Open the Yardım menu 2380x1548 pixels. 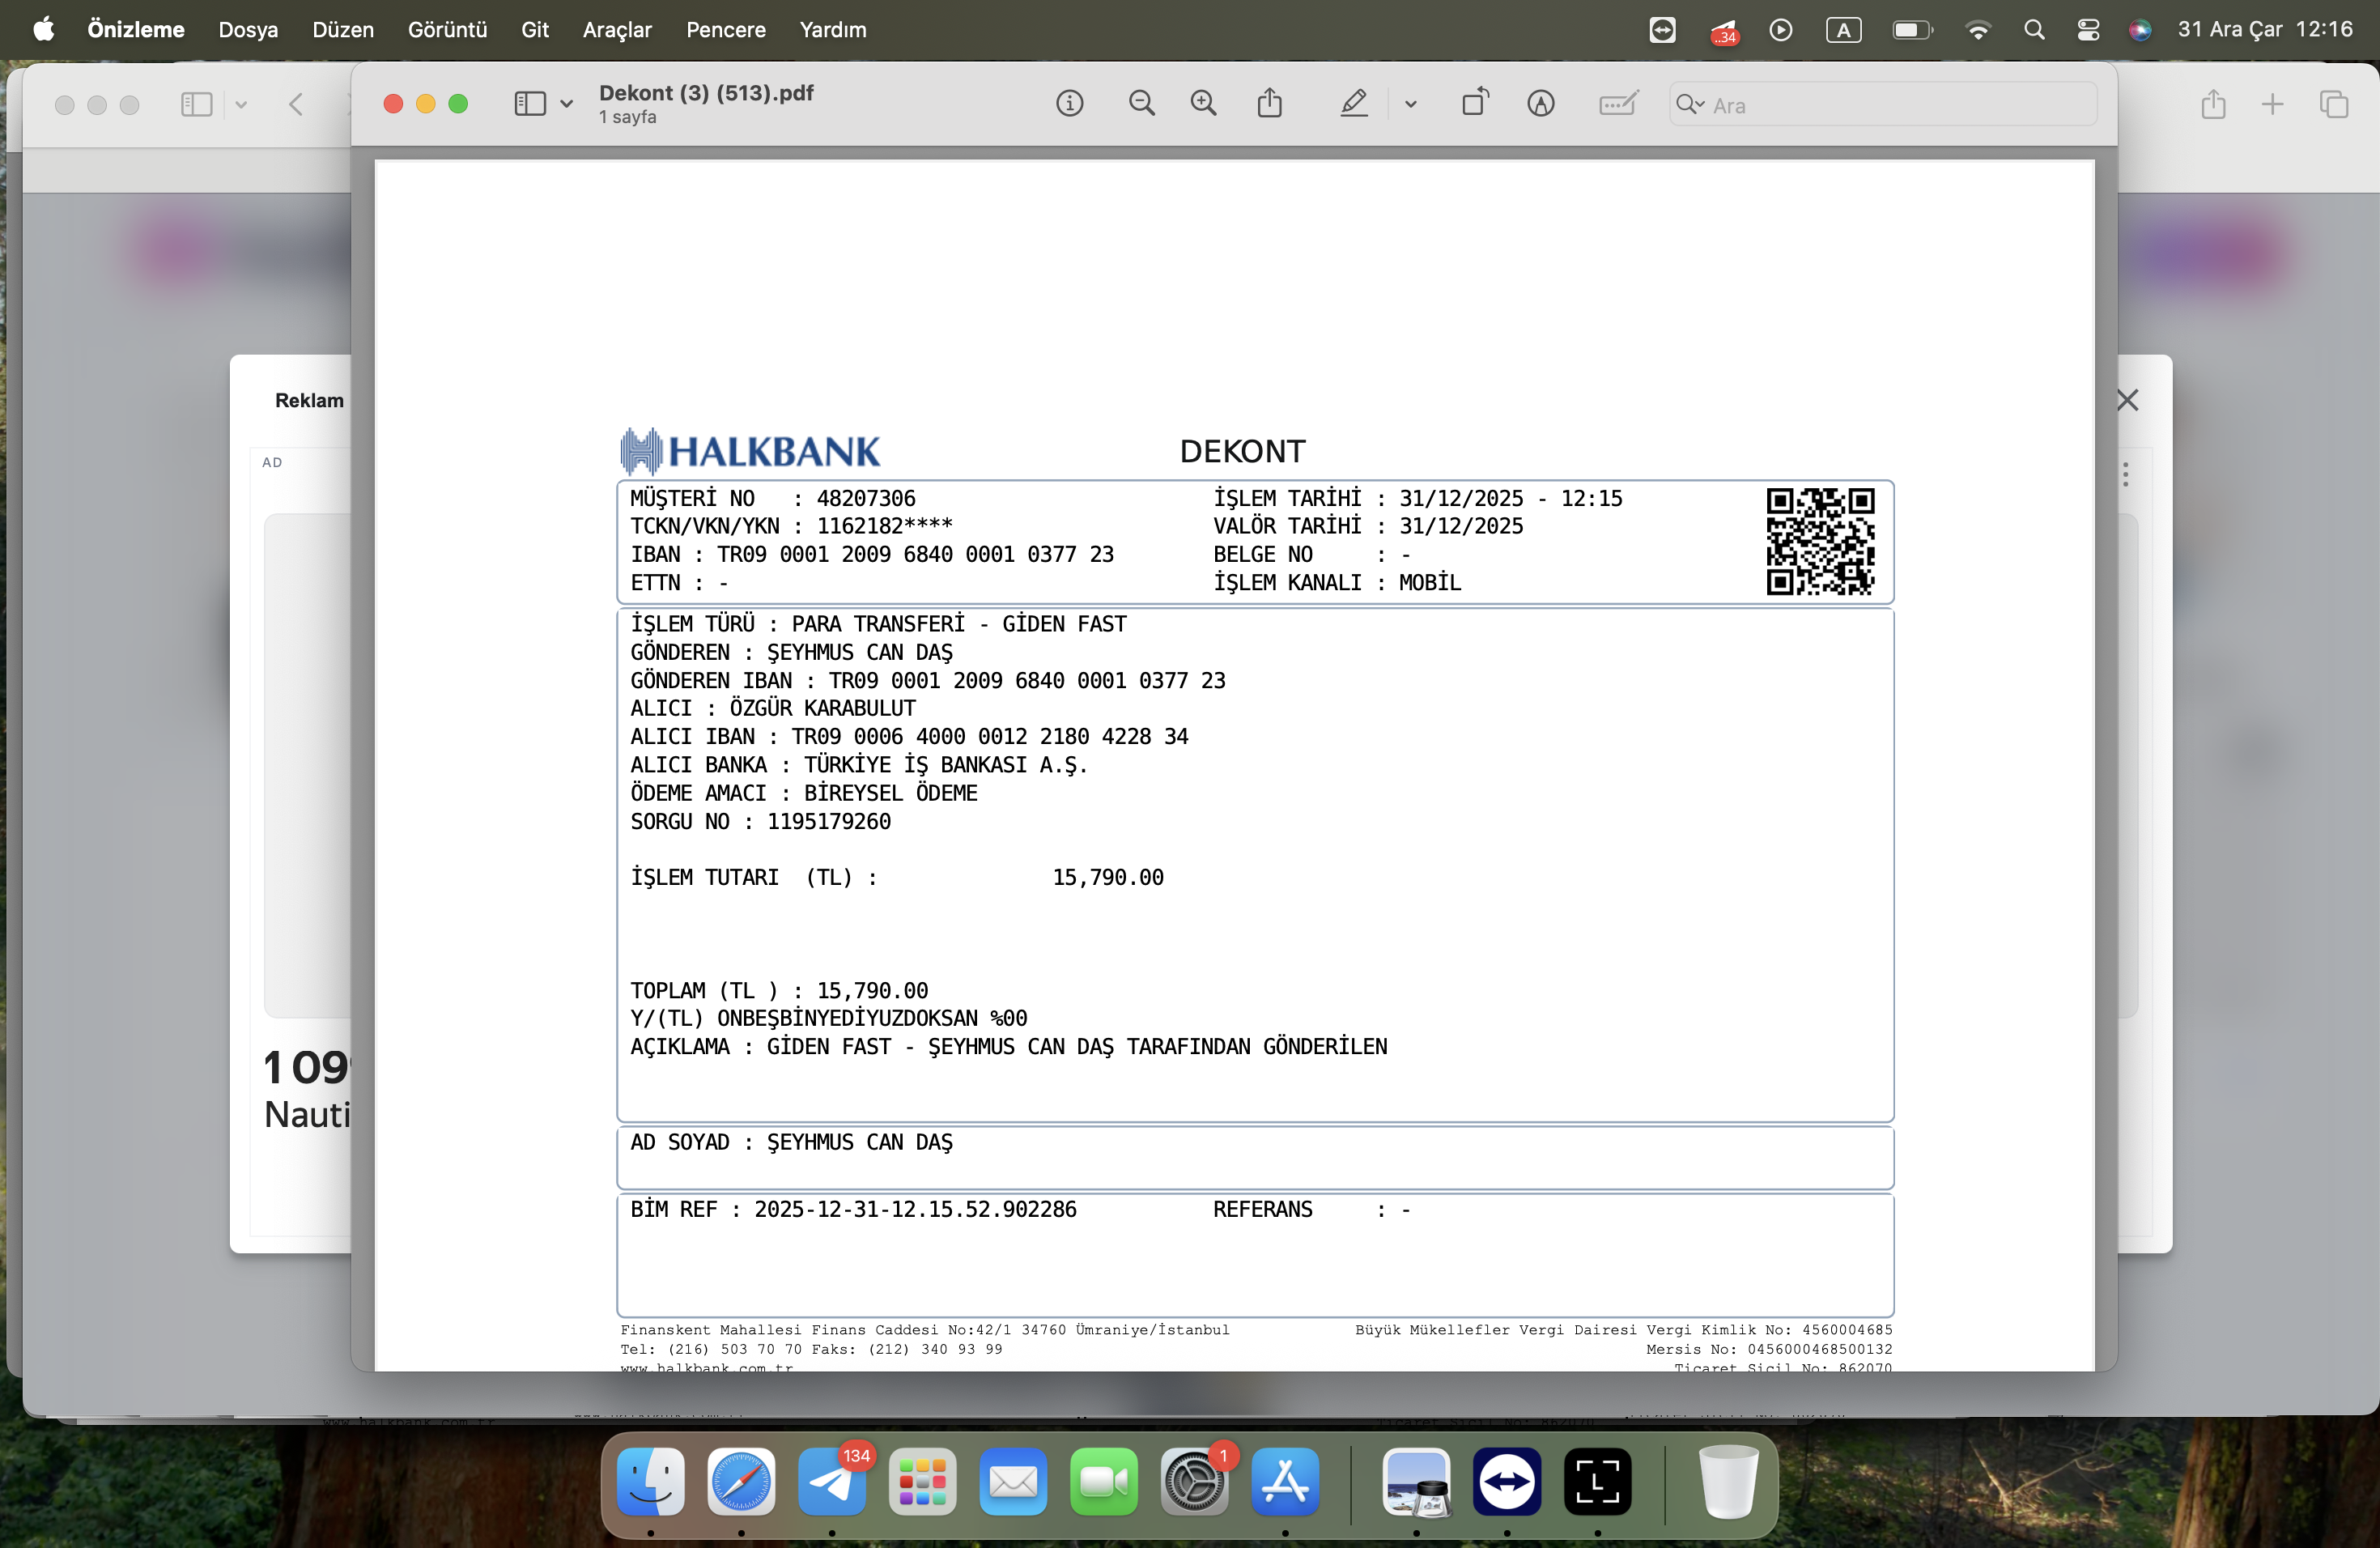pos(833,29)
